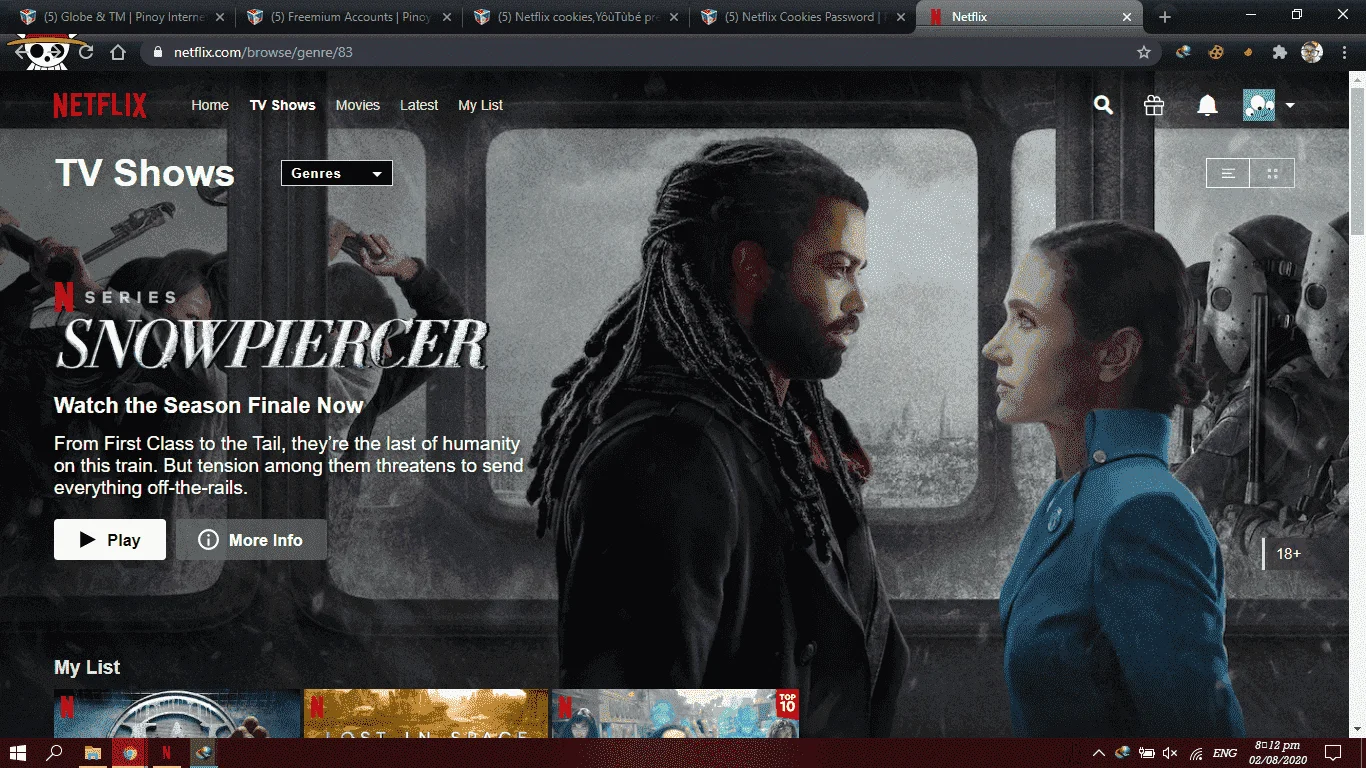
Task: Open a new browser tab
Action: pos(1164,17)
